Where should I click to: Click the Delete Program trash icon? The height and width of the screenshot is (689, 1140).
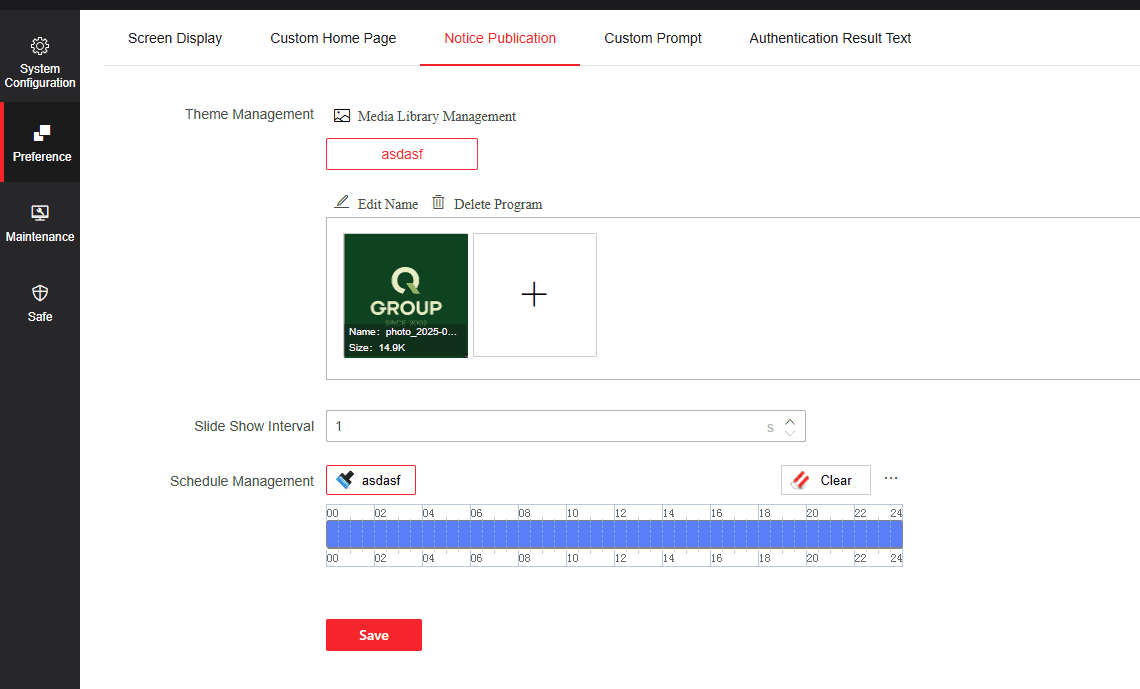click(x=438, y=203)
